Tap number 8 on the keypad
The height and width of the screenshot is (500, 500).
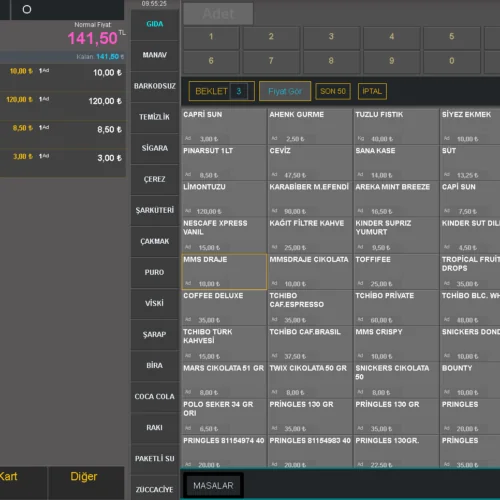tap(331, 62)
